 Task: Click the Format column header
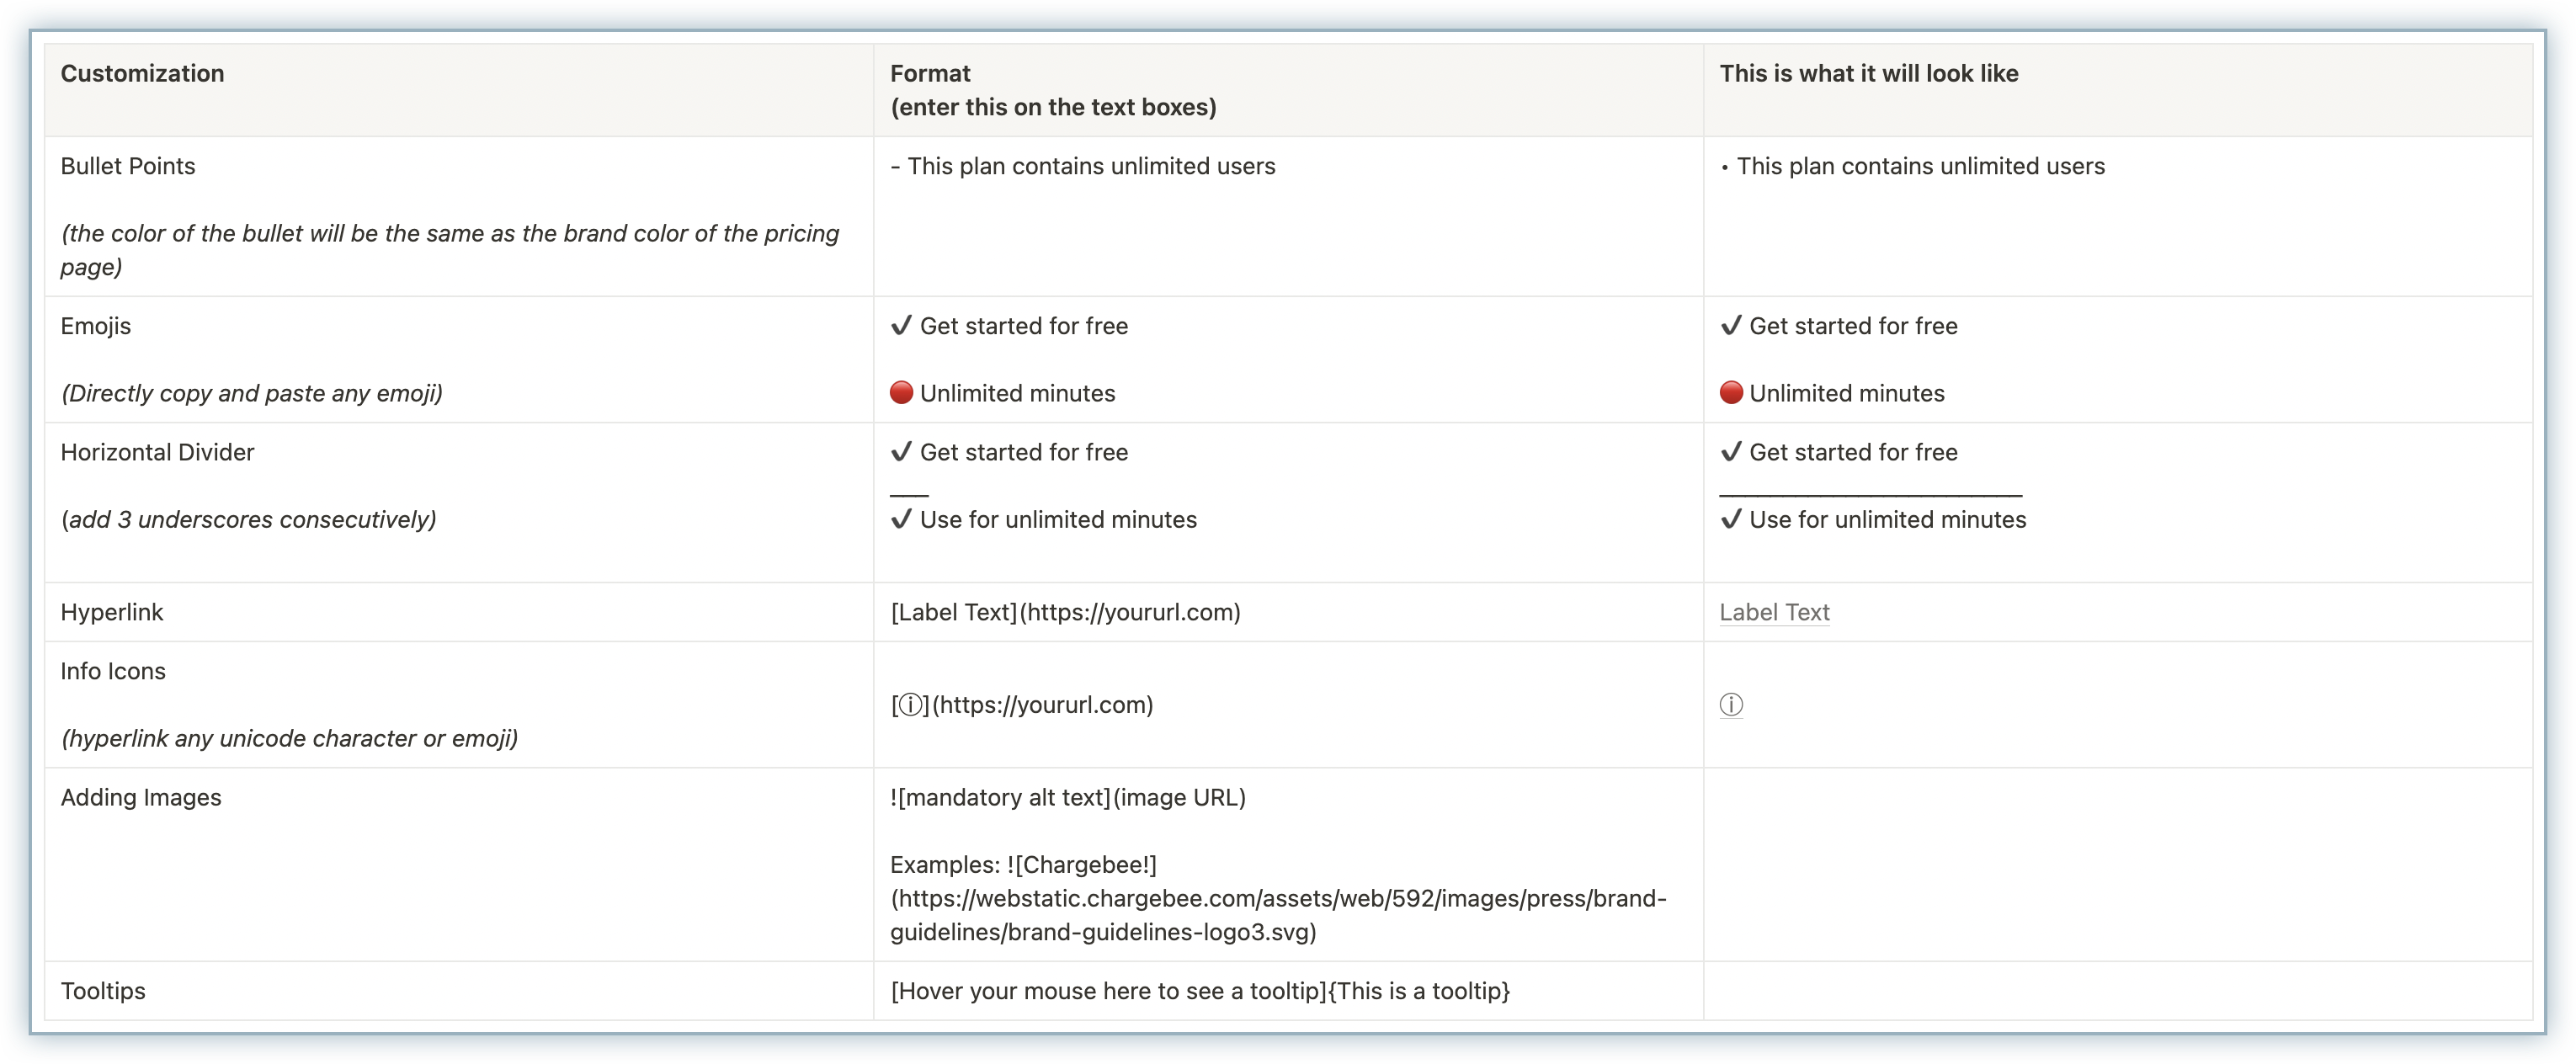(930, 73)
